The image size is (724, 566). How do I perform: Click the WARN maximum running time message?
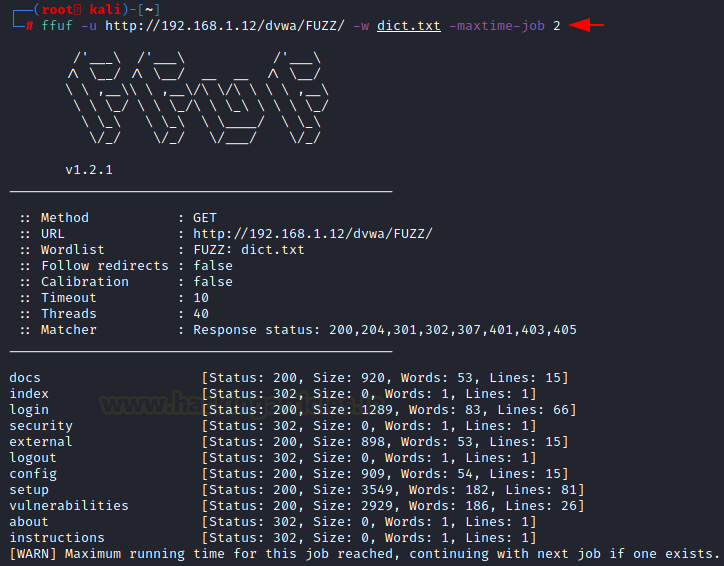point(364,554)
